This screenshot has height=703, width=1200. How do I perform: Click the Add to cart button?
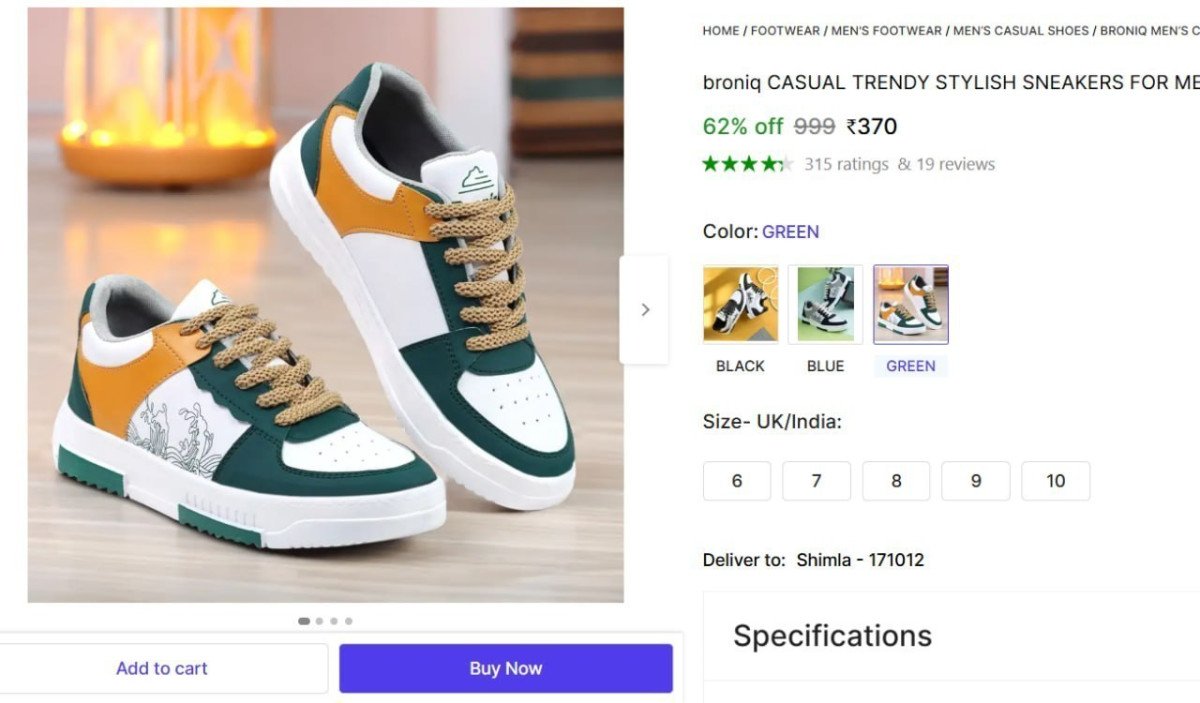tap(163, 668)
